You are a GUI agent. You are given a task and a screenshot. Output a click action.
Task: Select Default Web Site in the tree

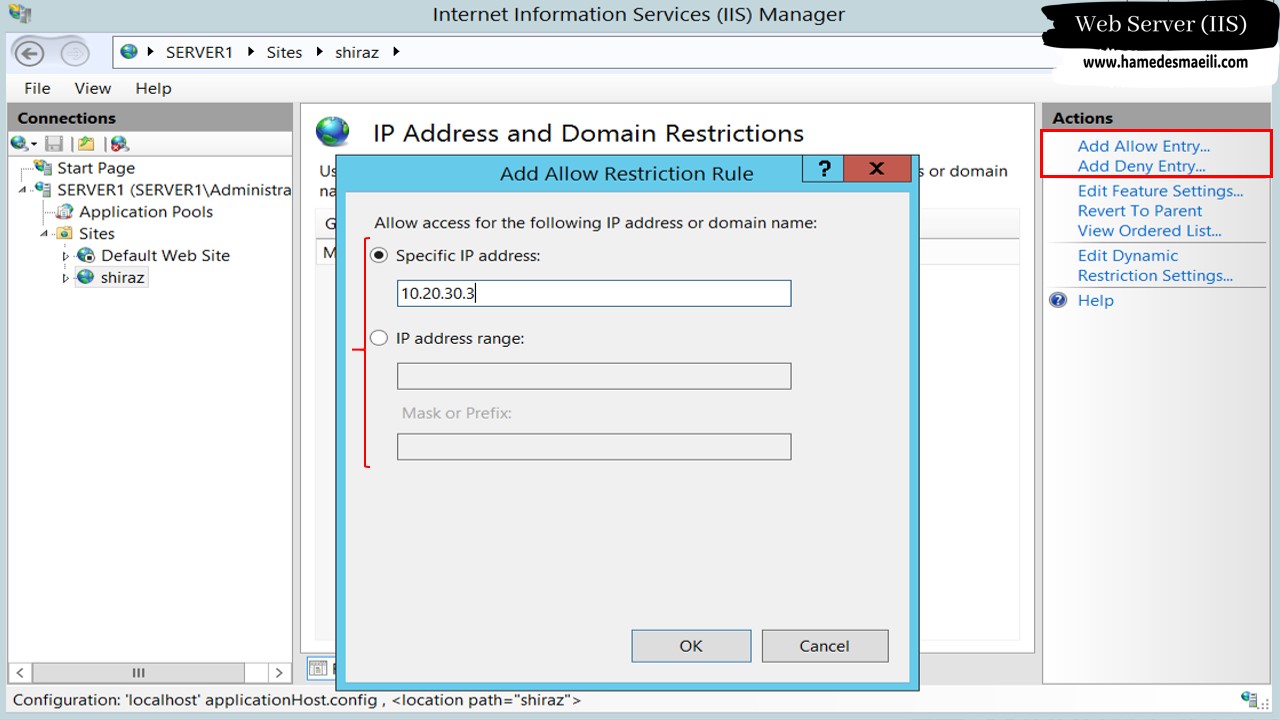point(165,255)
